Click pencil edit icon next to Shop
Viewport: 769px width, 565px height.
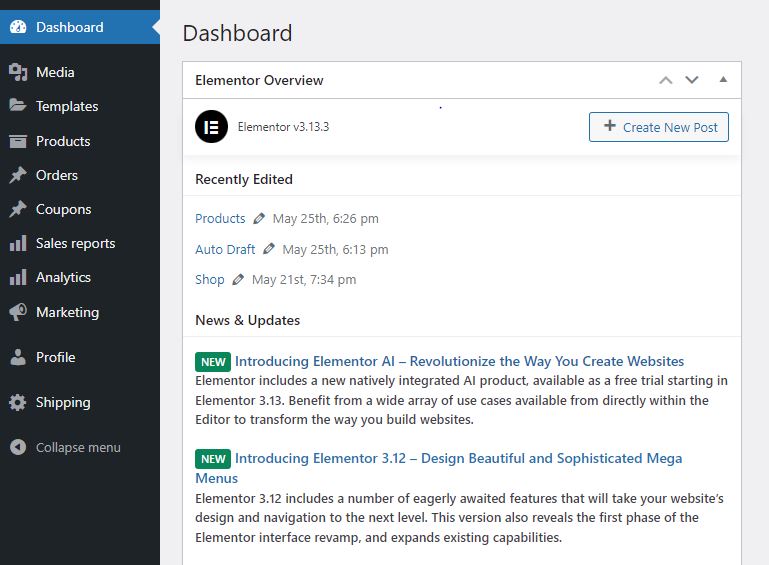click(x=238, y=280)
